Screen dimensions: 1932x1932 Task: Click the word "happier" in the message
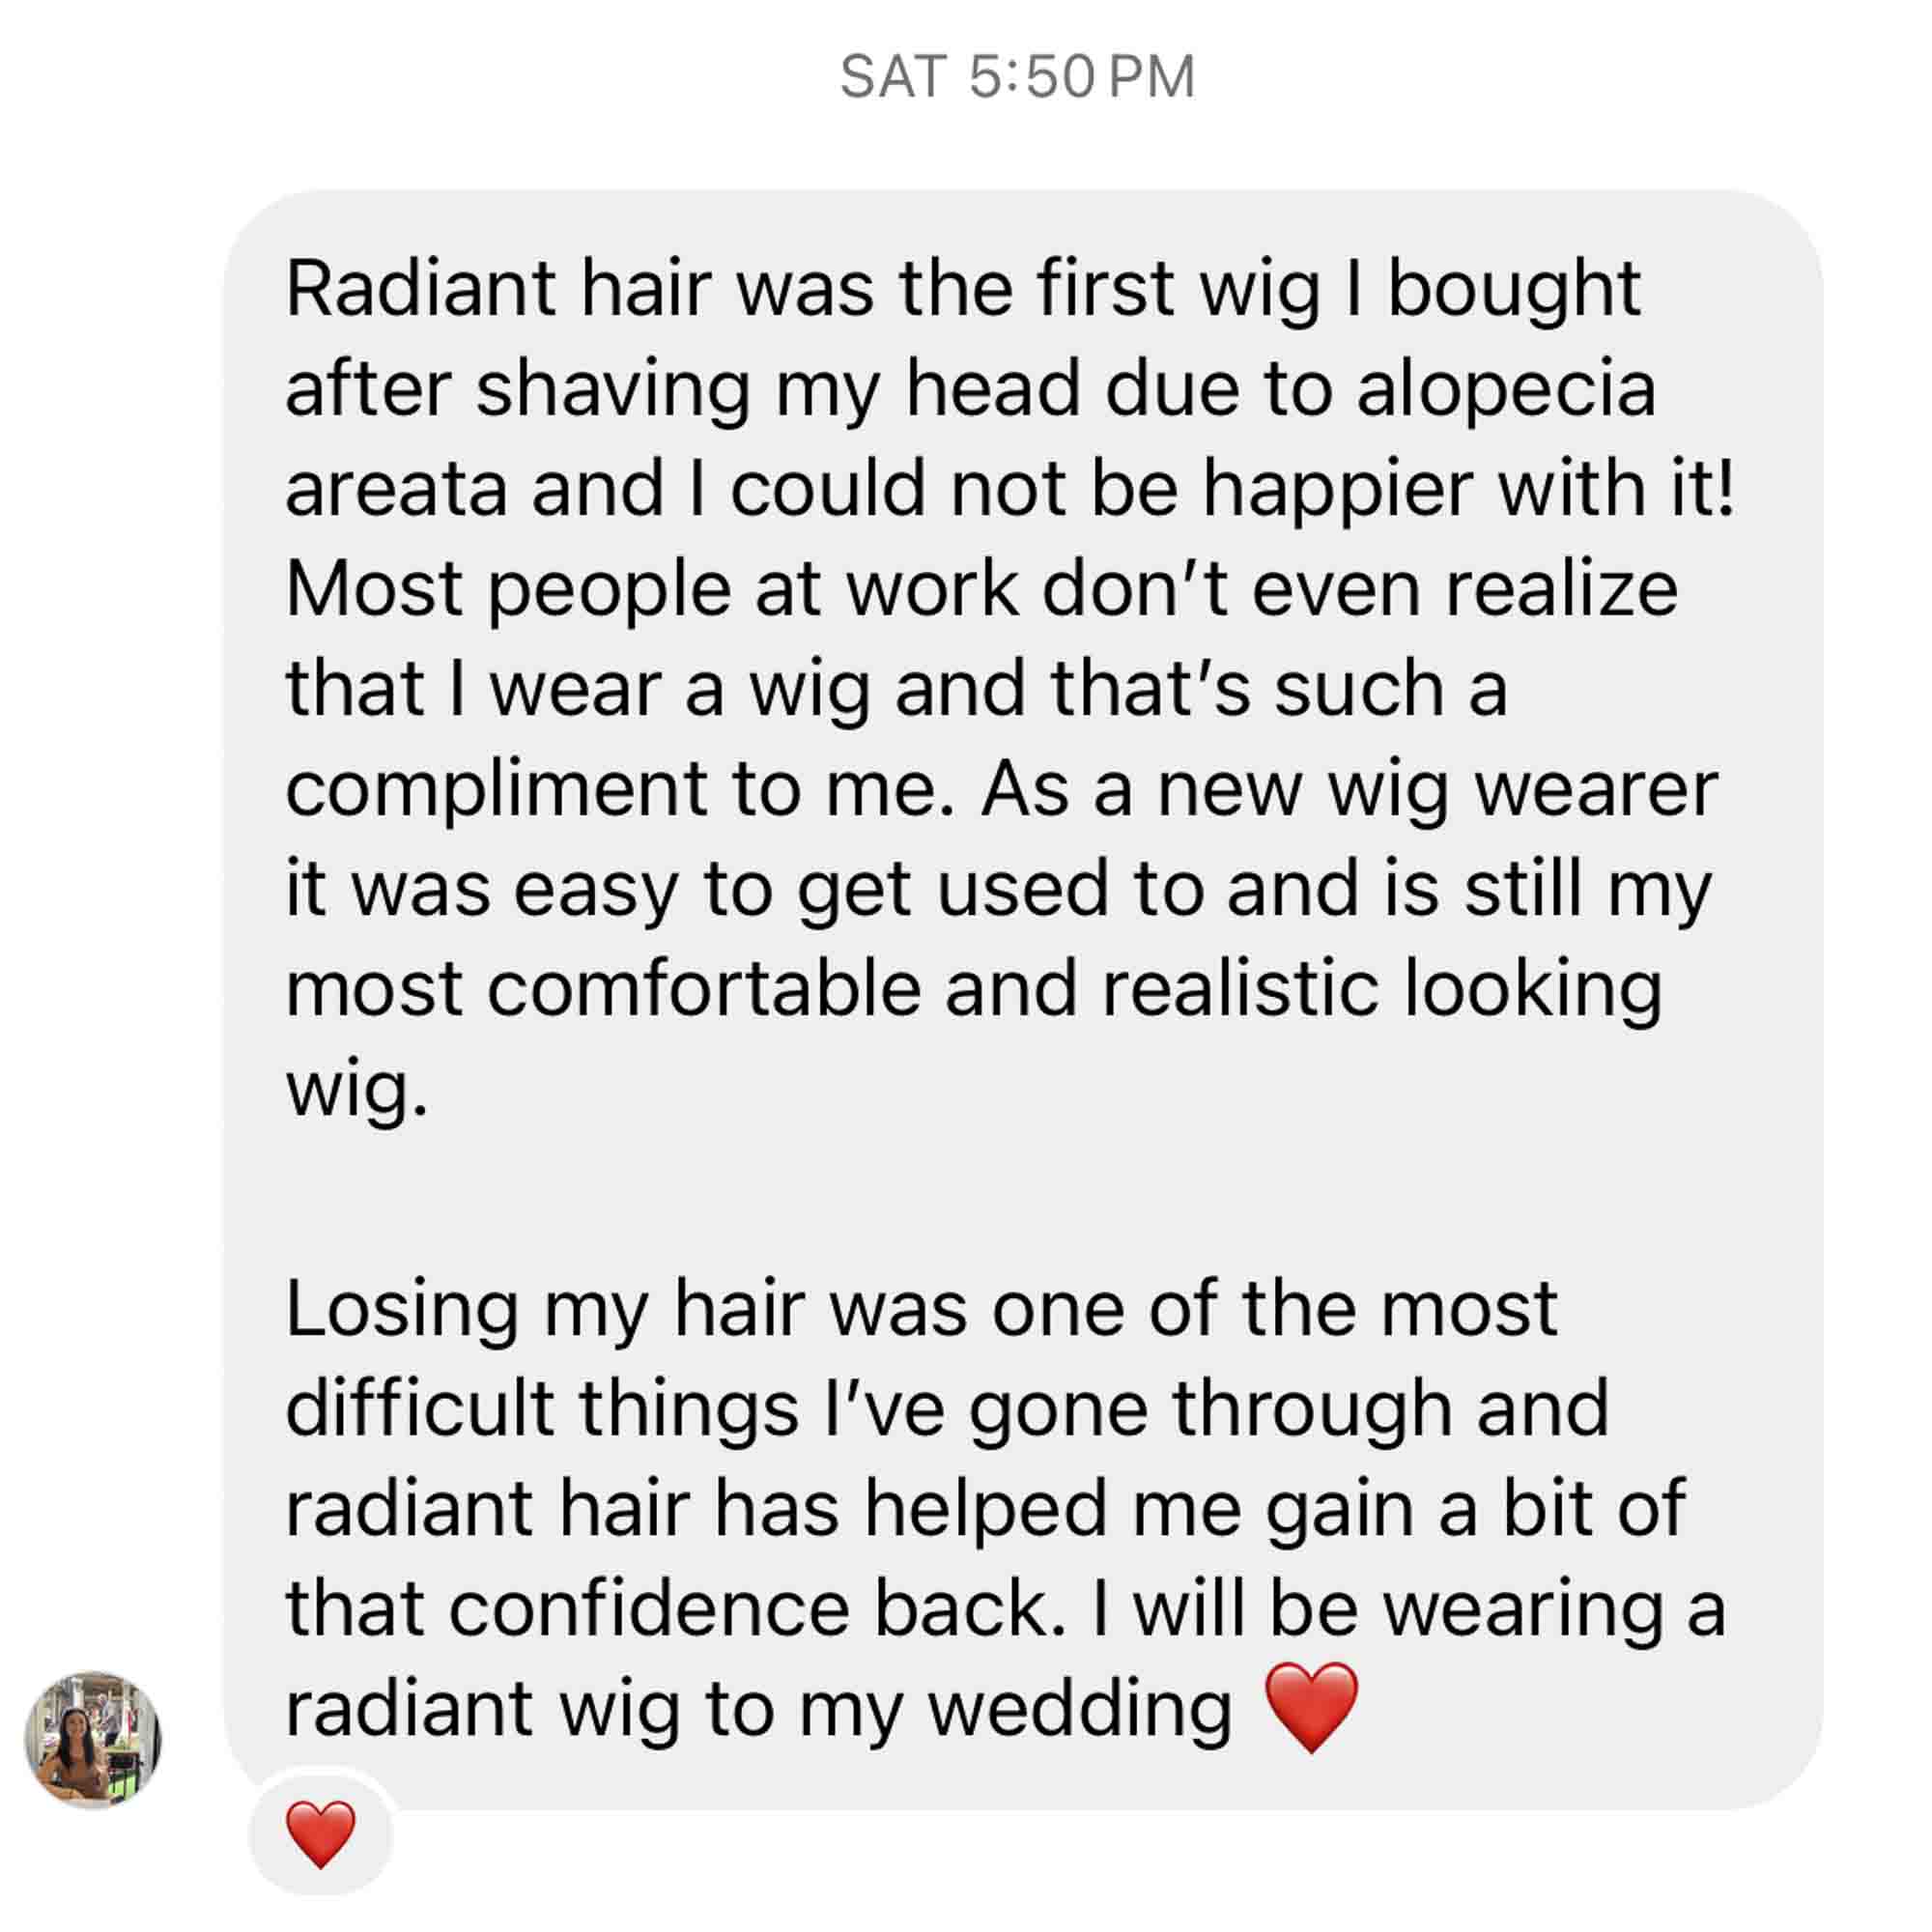point(1338,490)
